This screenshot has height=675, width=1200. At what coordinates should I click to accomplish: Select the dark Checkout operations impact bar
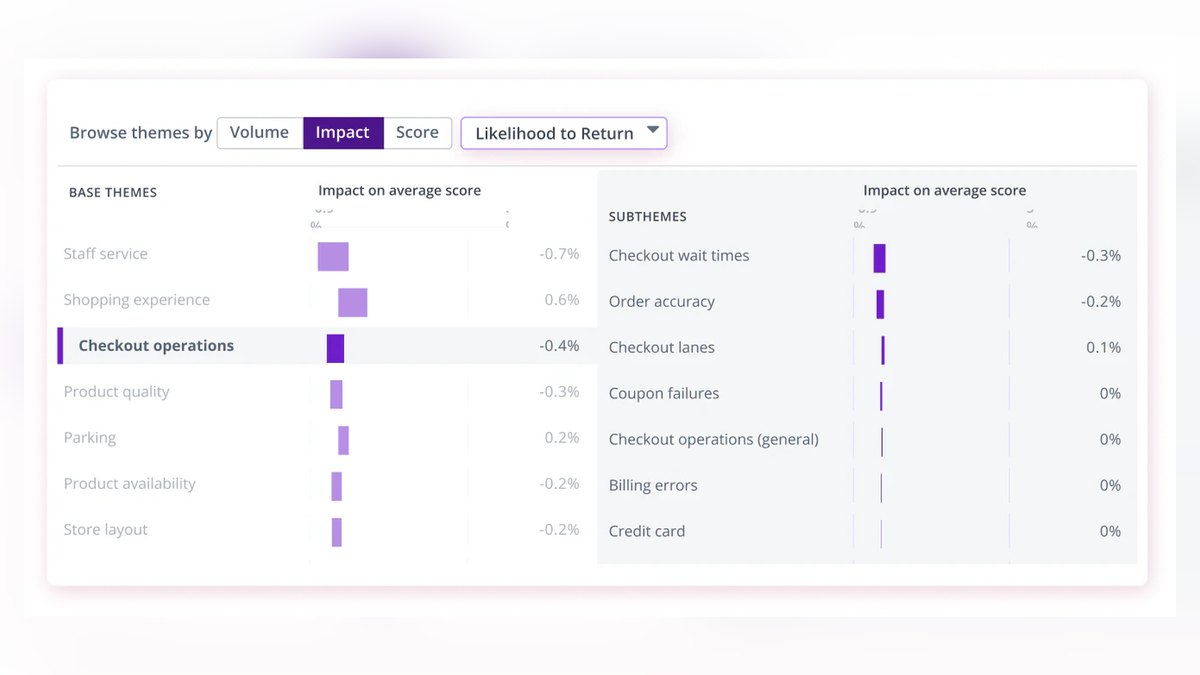[335, 348]
